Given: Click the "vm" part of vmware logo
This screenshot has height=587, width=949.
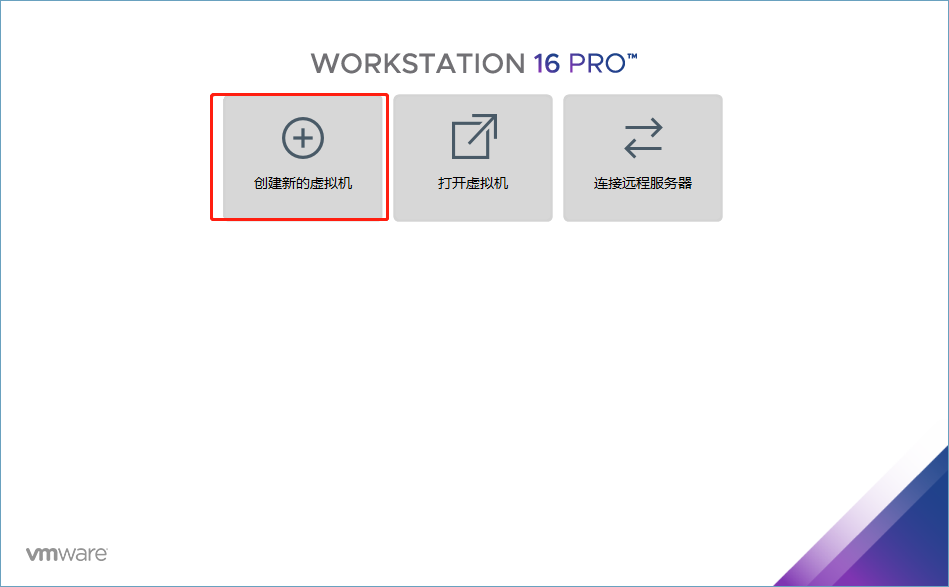Looking at the screenshot, I should [x=42, y=554].
